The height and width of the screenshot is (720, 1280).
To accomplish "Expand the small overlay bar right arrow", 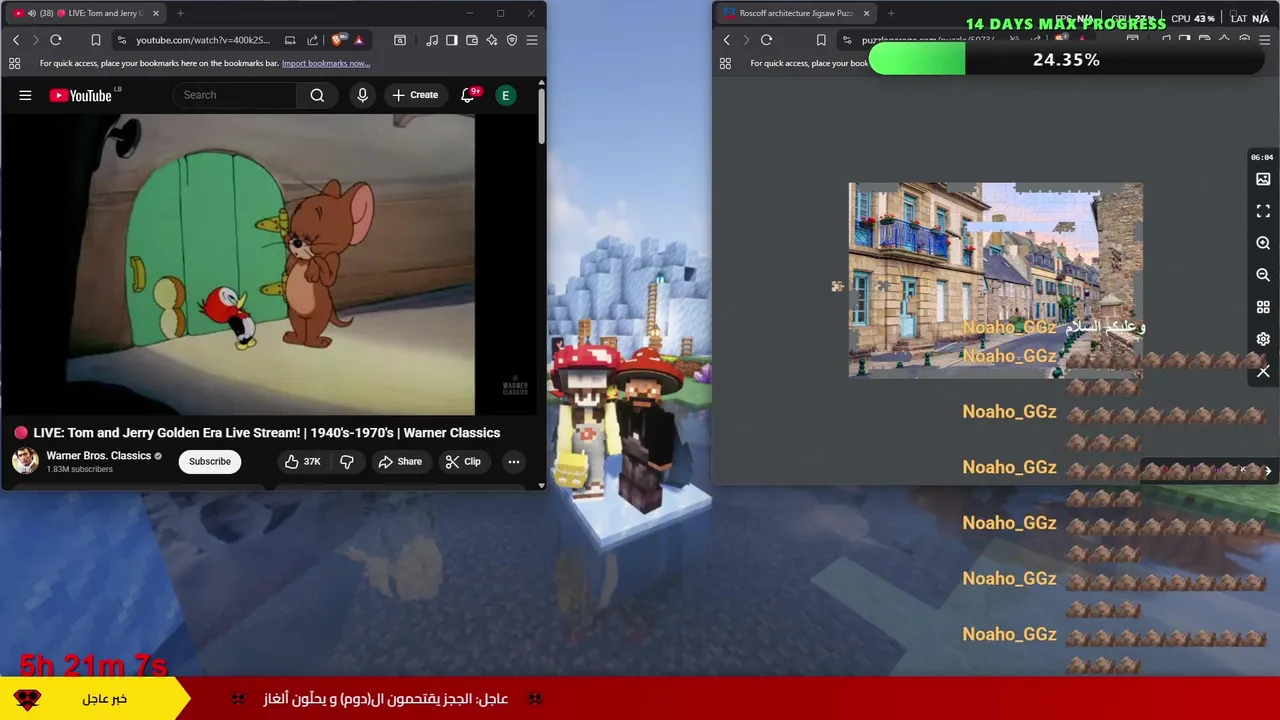I will point(1268,471).
